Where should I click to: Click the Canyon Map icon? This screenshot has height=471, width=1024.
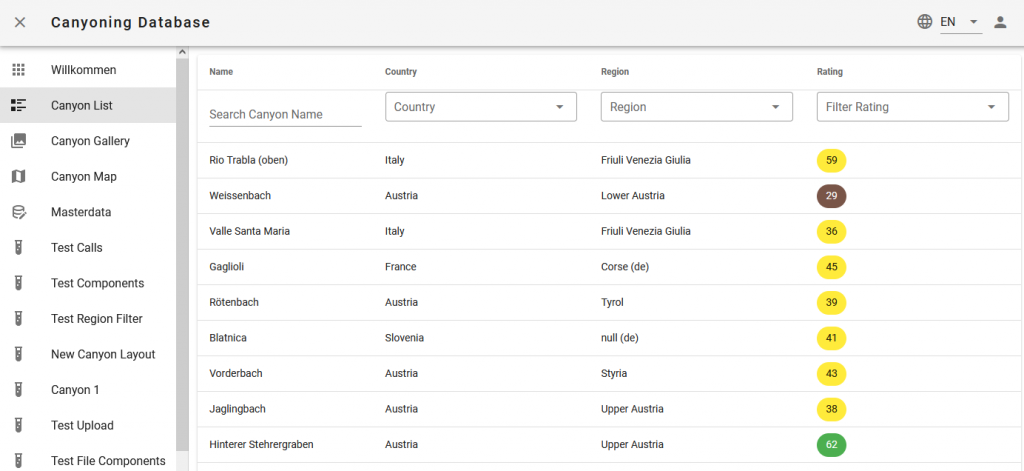click(x=18, y=177)
